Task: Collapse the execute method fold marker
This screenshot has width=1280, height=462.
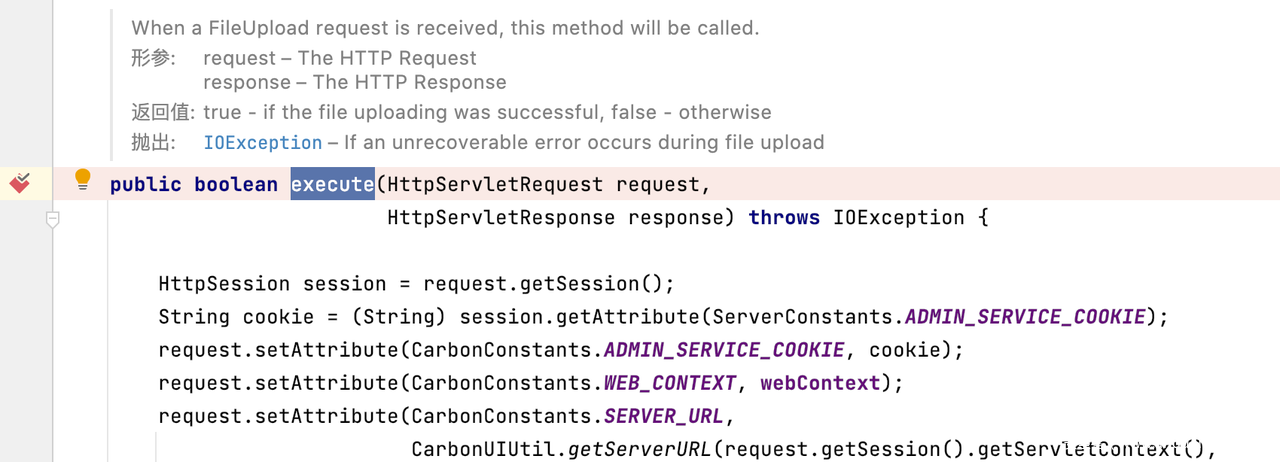Action: (x=53, y=218)
